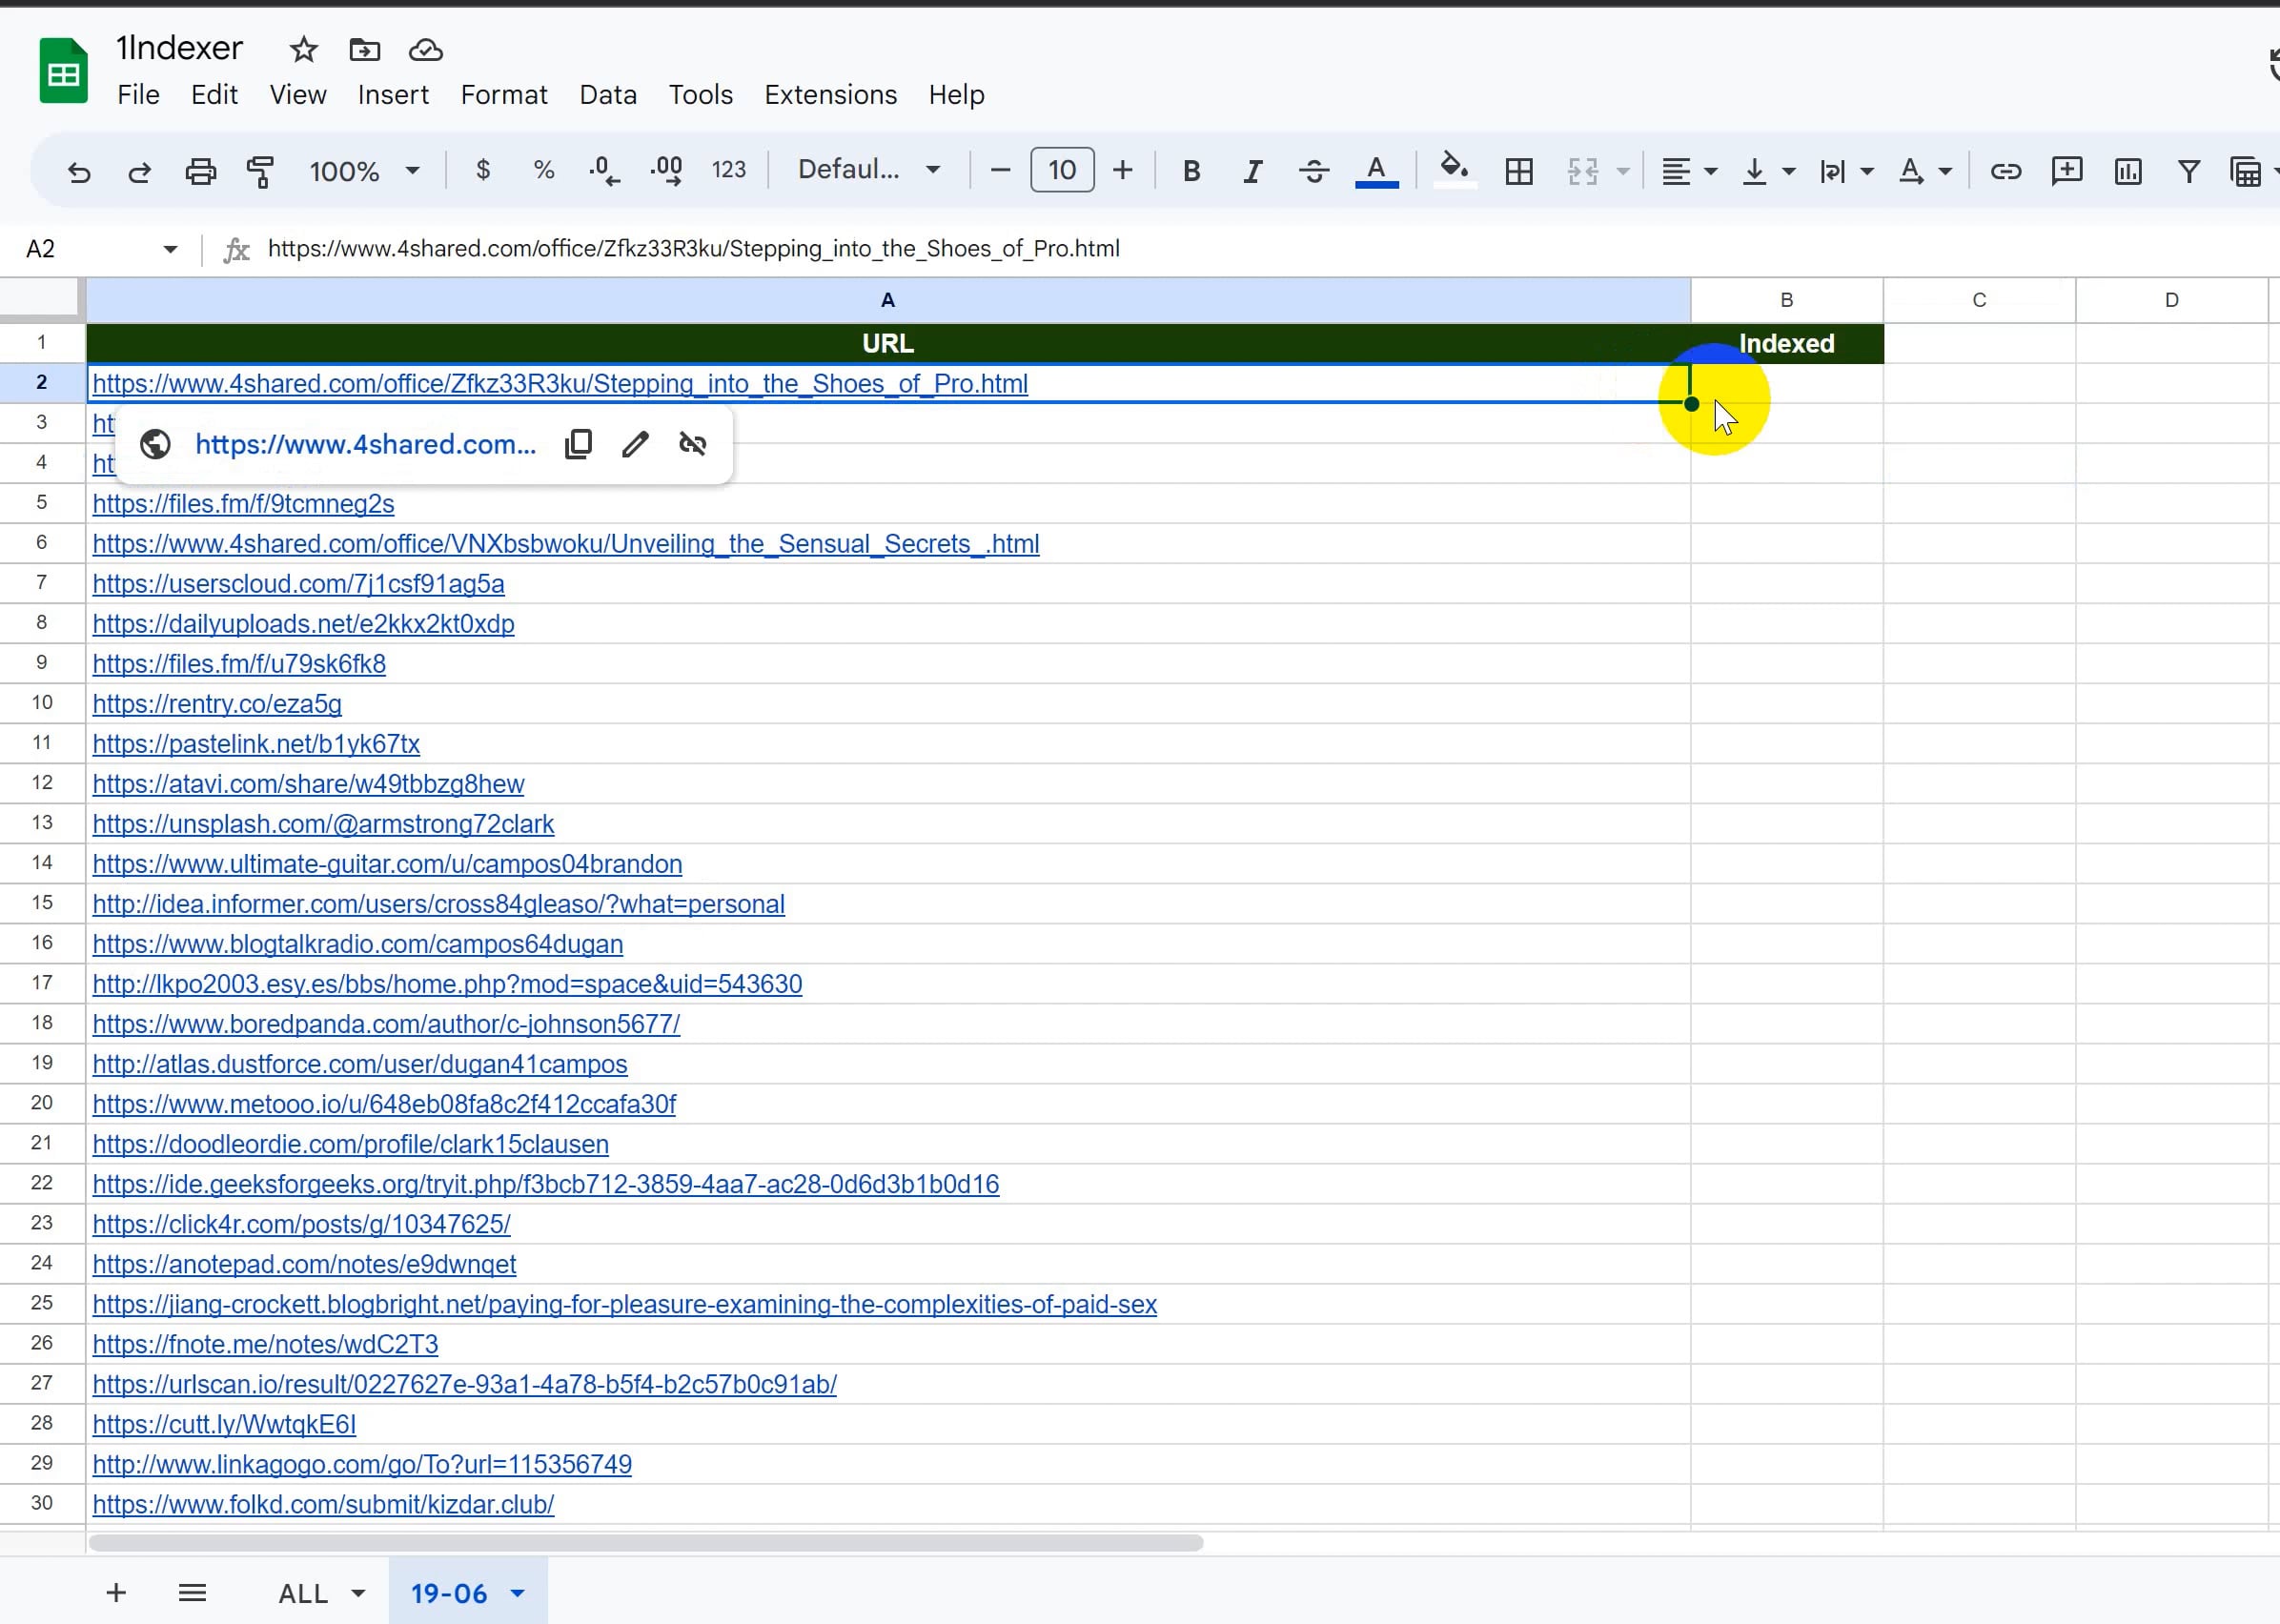Open the View menu
This screenshot has width=2280, height=1624.
point(298,95)
